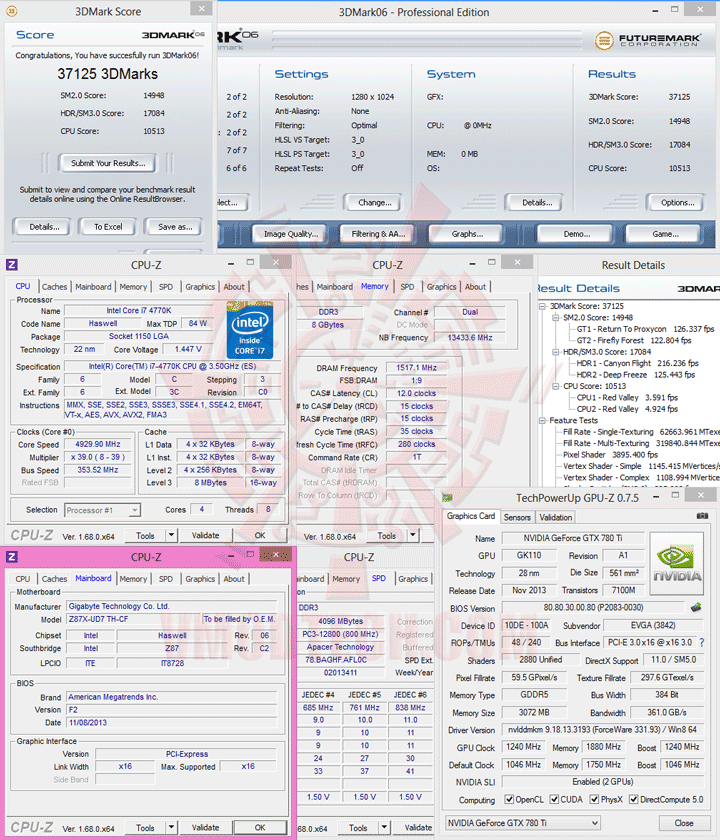This screenshot has width=720, height=840.
Task: Collapse the CPU Score: 10513 tree node
Action: 556,386
